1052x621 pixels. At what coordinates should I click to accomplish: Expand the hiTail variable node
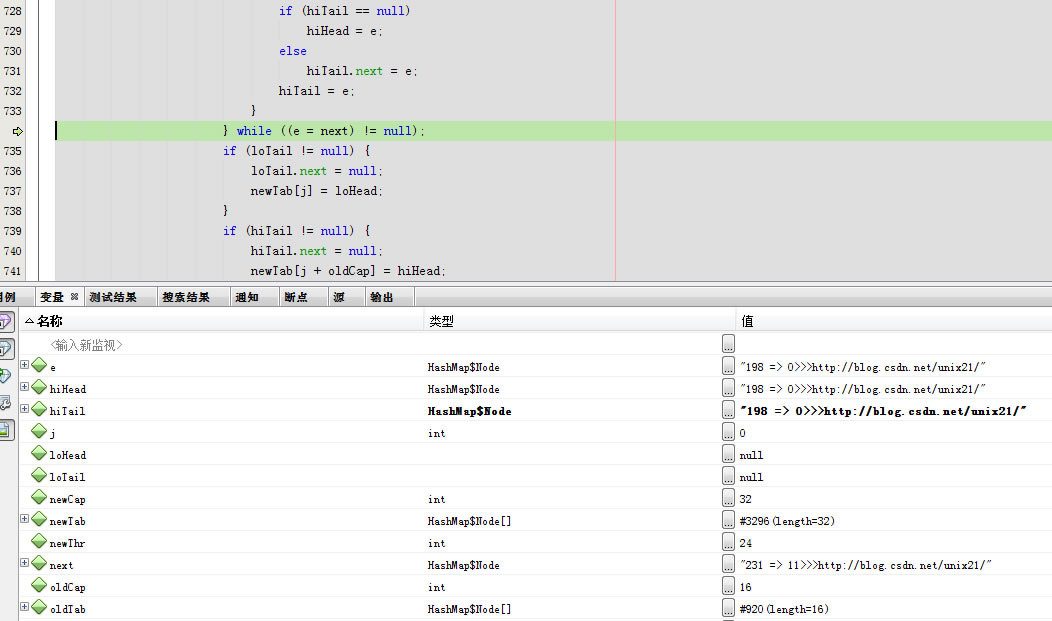[x=24, y=408]
